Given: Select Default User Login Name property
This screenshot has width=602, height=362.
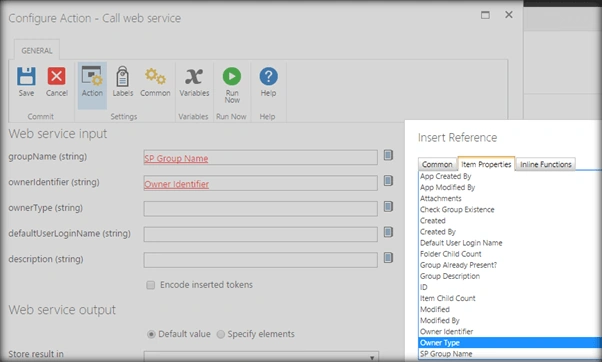Looking at the screenshot, I should click(461, 243).
